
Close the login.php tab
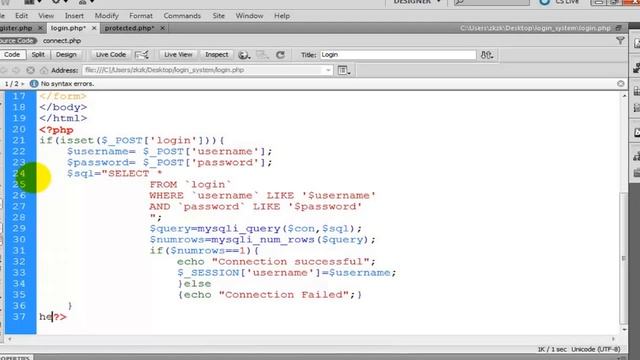[x=94, y=28]
